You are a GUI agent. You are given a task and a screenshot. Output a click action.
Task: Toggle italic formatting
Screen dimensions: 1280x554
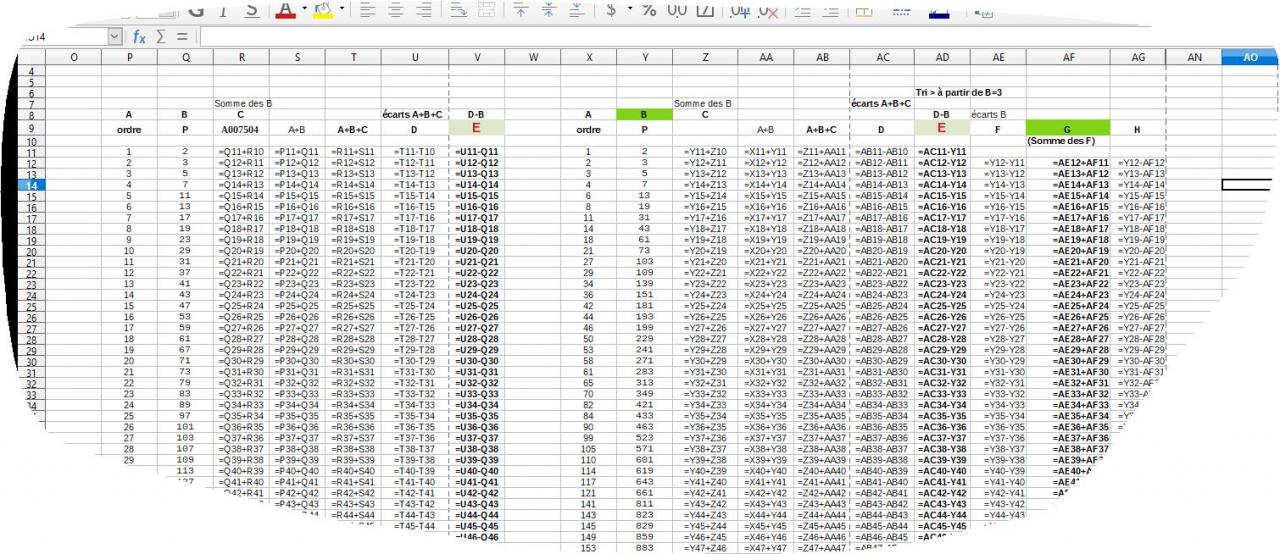coord(224,9)
